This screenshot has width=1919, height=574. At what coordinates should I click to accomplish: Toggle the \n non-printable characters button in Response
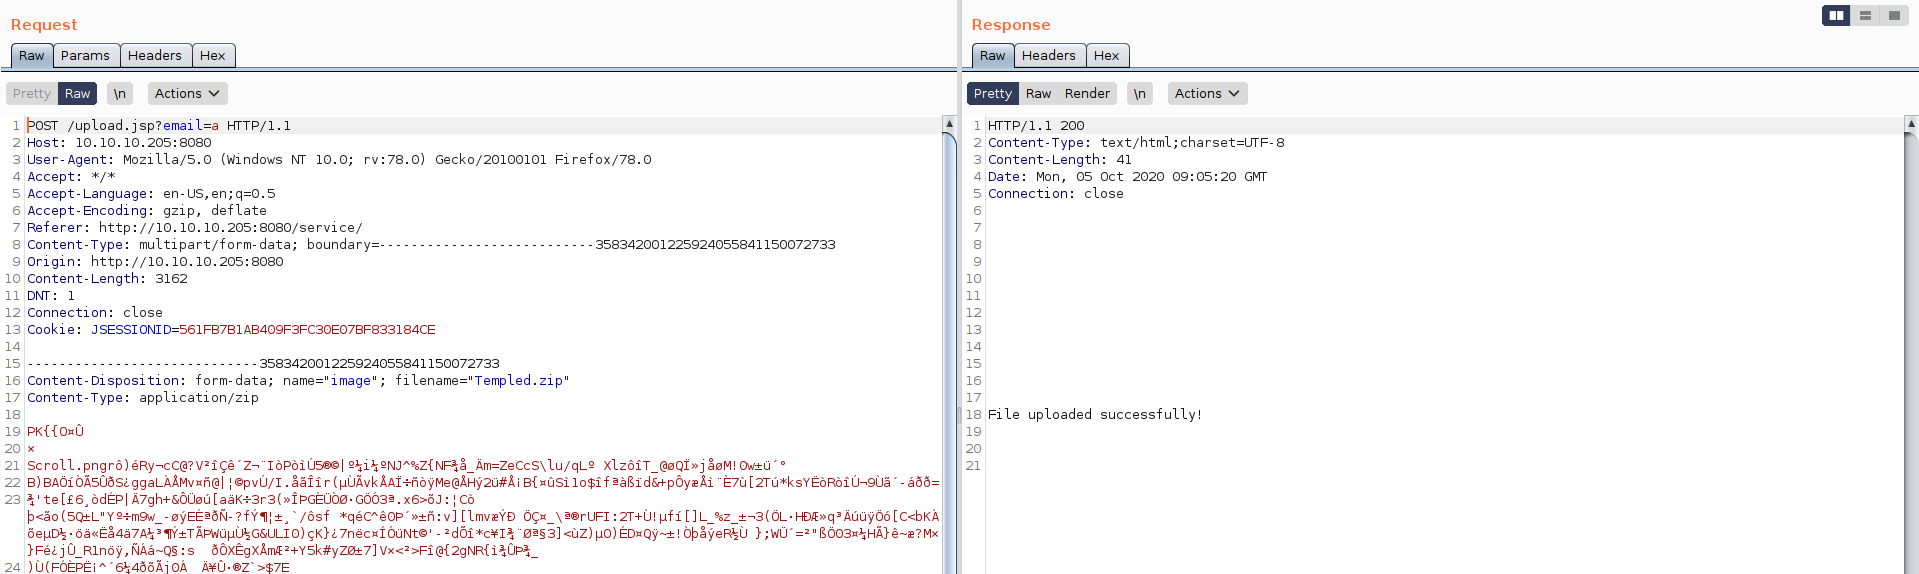pos(1140,94)
